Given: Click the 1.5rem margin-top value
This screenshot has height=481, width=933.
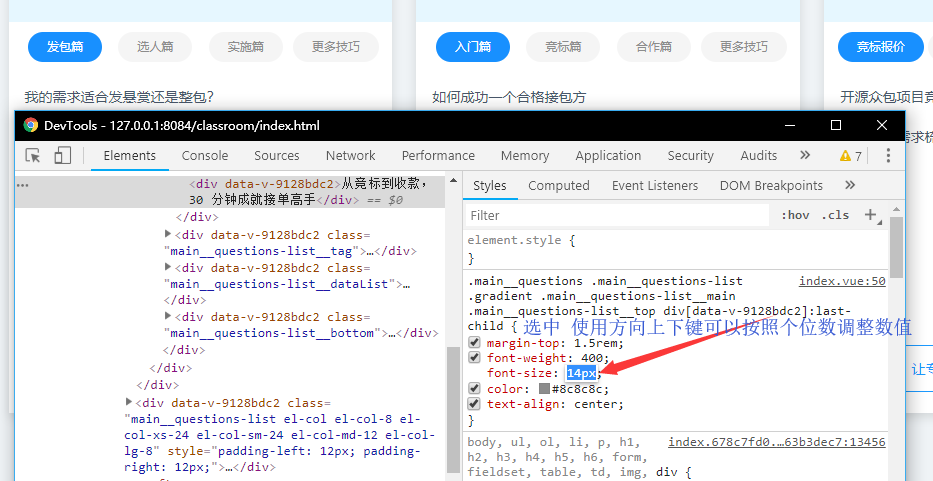Looking at the screenshot, I should coord(597,343).
